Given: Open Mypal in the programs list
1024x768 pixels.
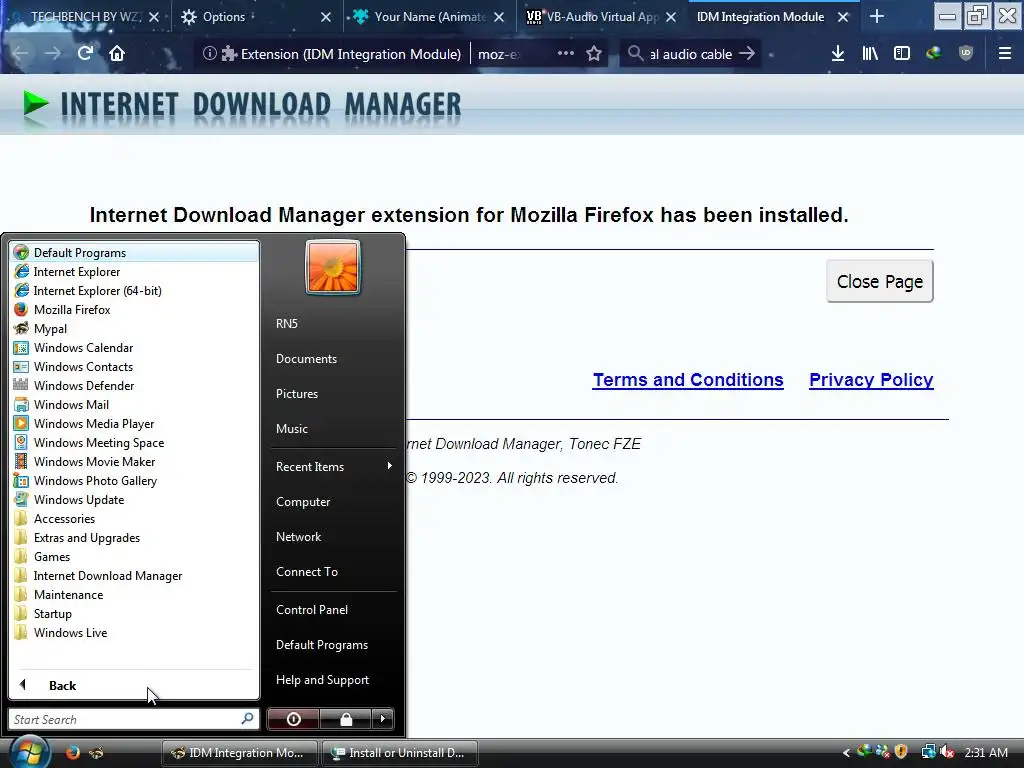Looking at the screenshot, I should point(135,328).
